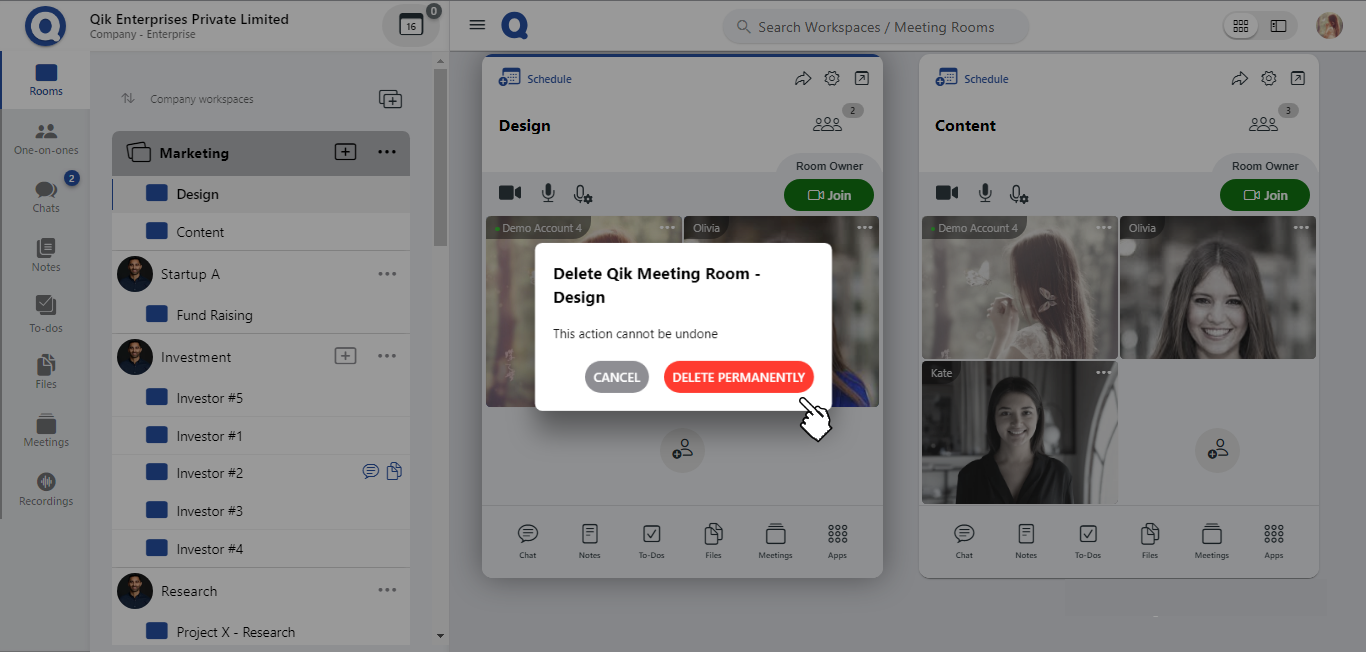This screenshot has height=652, width=1366.
Task: Open Content room in new window
Action: (x=1297, y=78)
